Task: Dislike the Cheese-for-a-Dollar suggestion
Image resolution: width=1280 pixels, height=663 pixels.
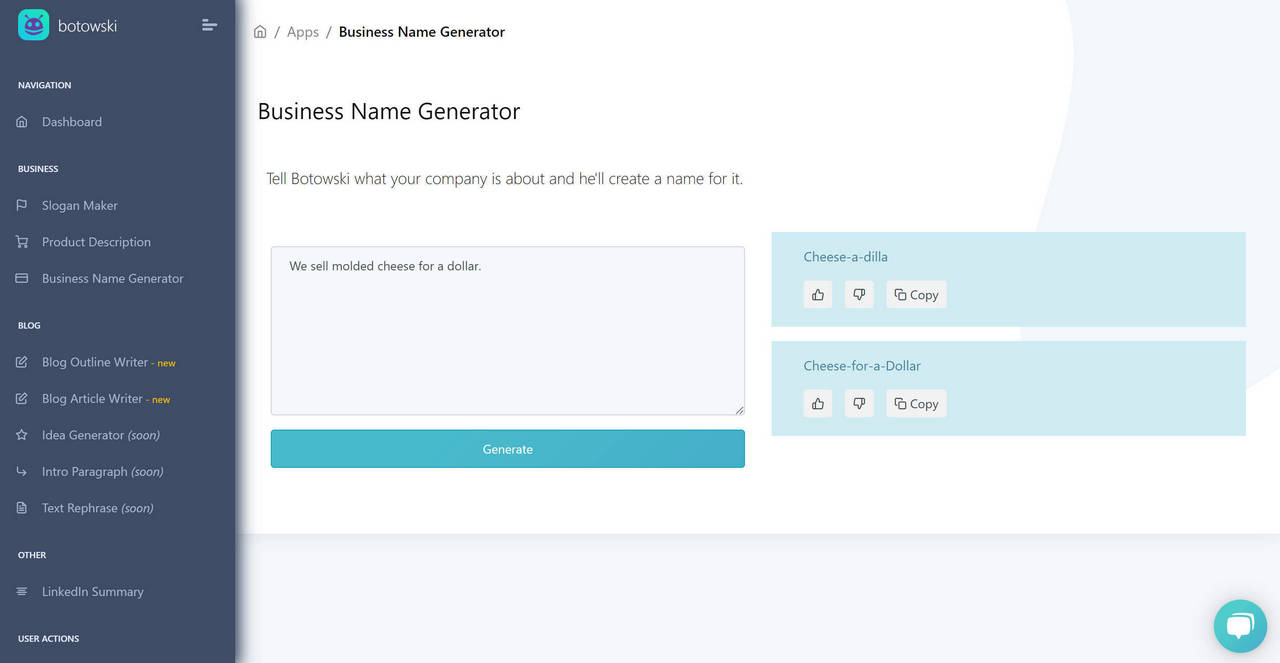Action: click(x=859, y=404)
